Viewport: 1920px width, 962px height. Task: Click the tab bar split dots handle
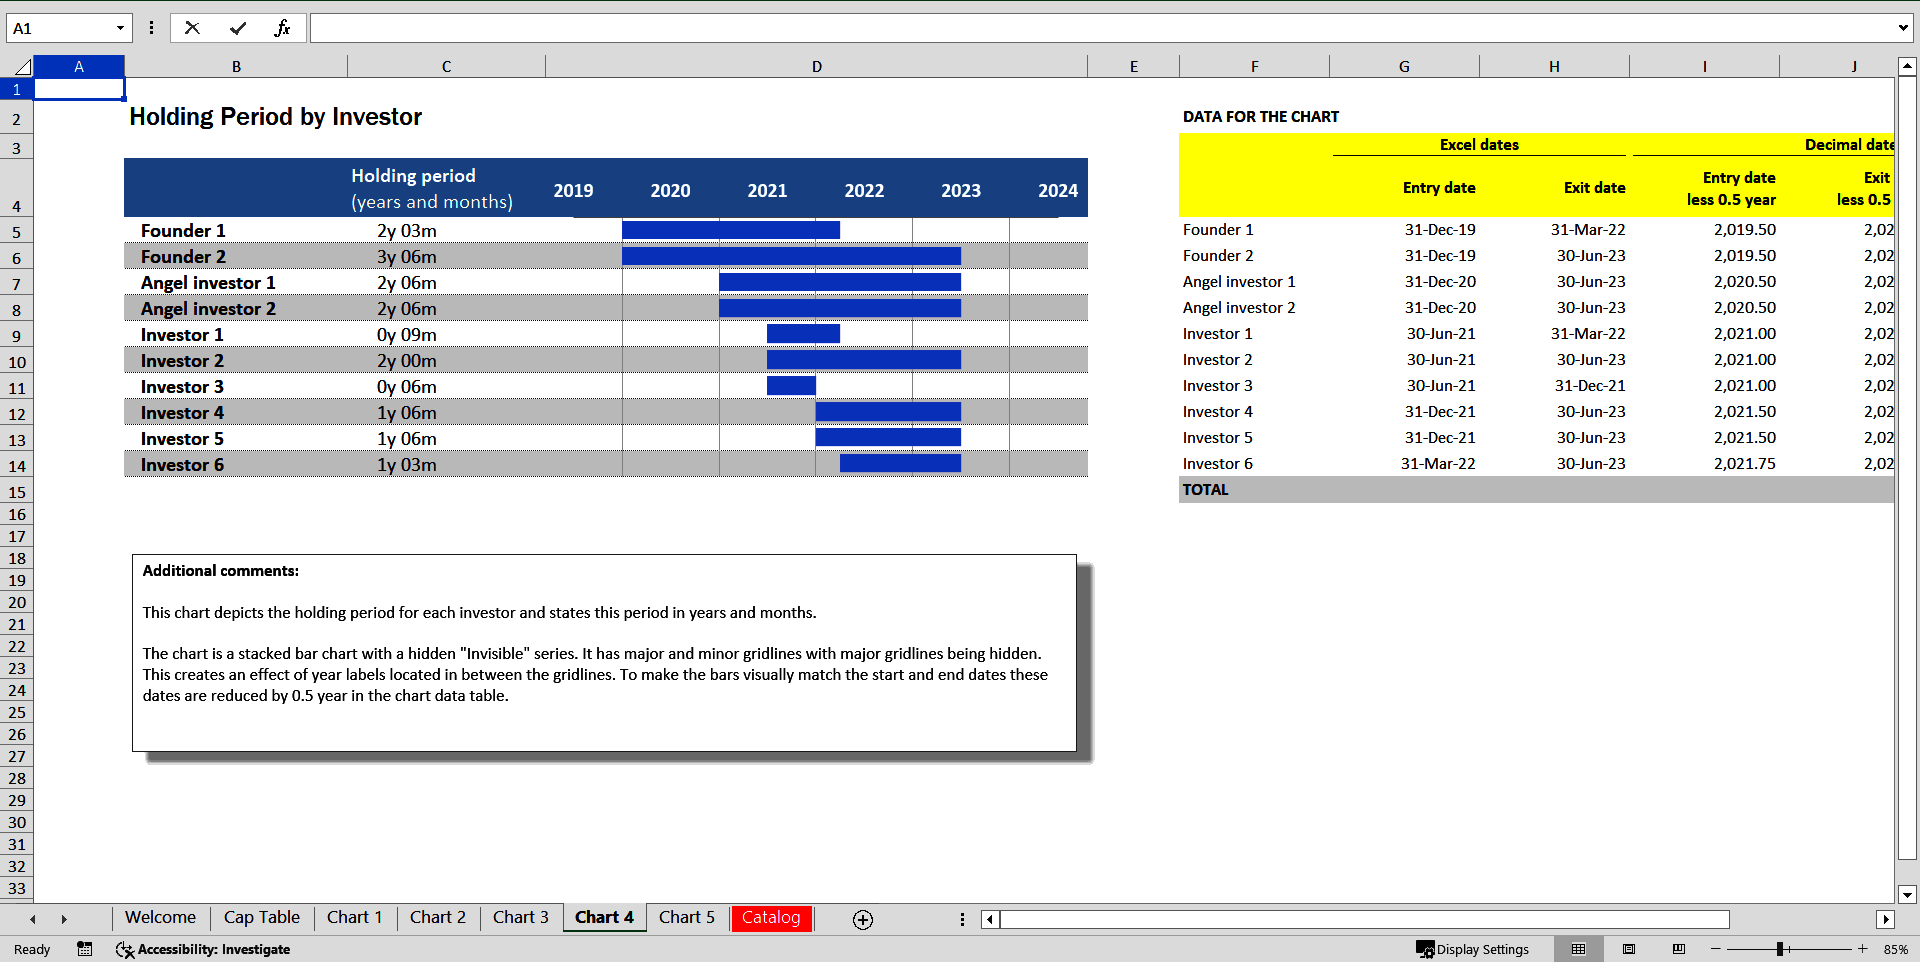(962, 919)
